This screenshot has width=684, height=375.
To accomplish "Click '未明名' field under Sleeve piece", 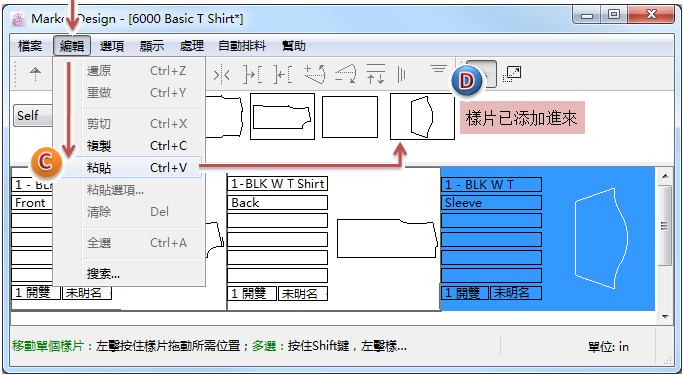I will click(x=516, y=293).
